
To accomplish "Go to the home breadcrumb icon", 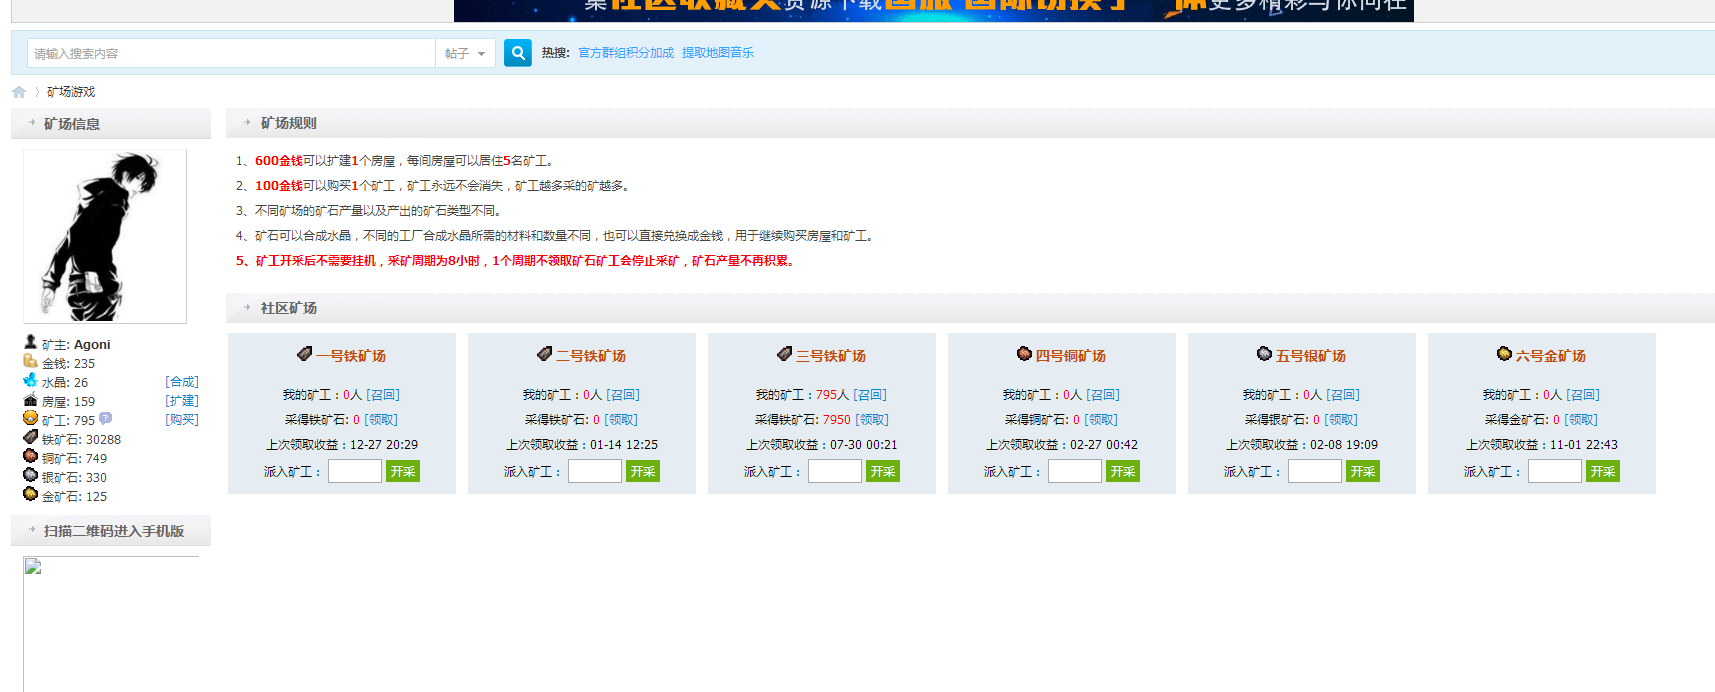I will [x=19, y=92].
